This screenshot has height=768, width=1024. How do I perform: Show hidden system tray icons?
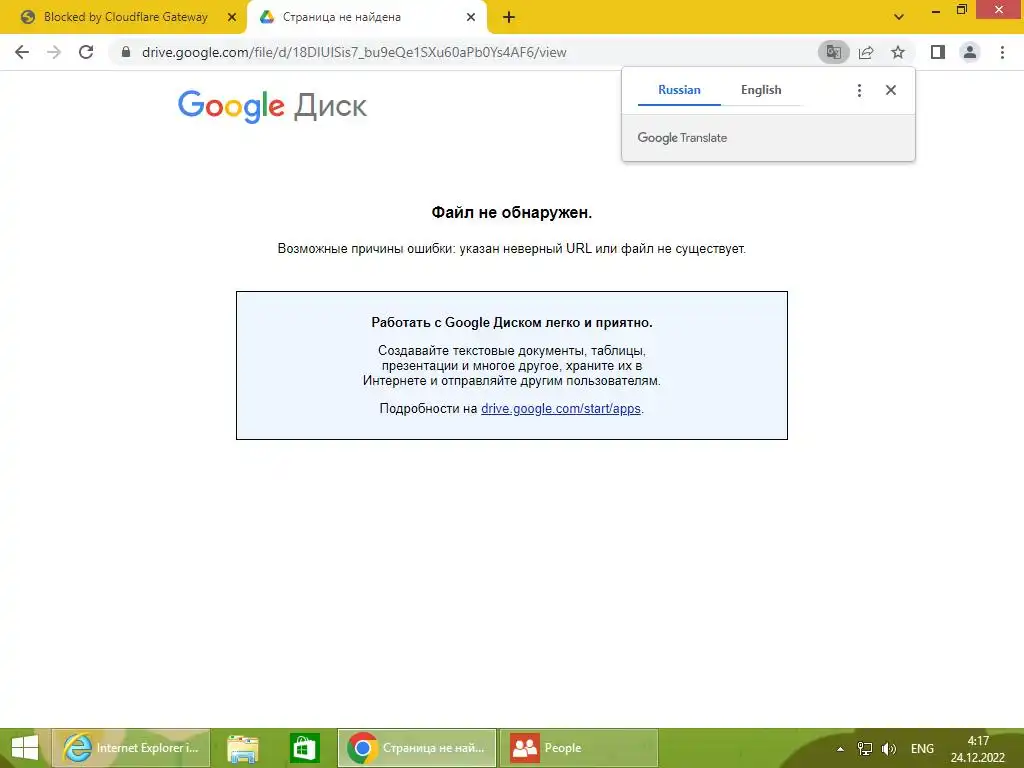[840, 748]
